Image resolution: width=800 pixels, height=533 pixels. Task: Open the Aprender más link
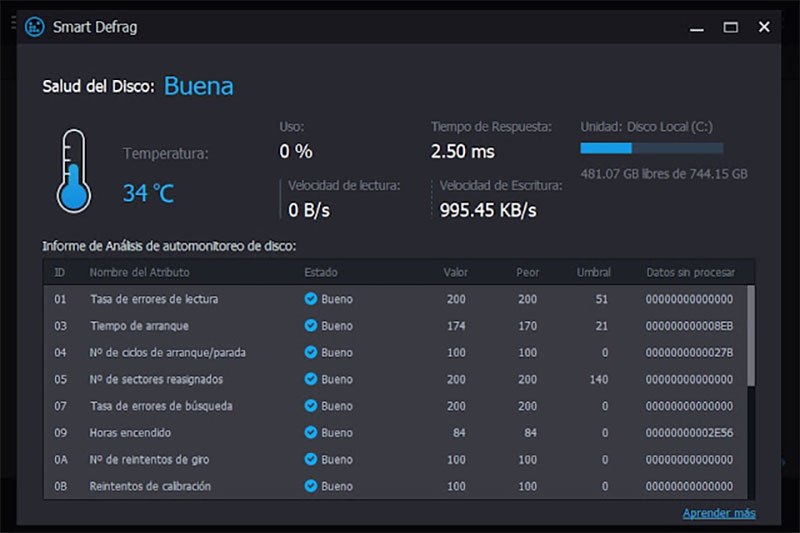pos(719,513)
